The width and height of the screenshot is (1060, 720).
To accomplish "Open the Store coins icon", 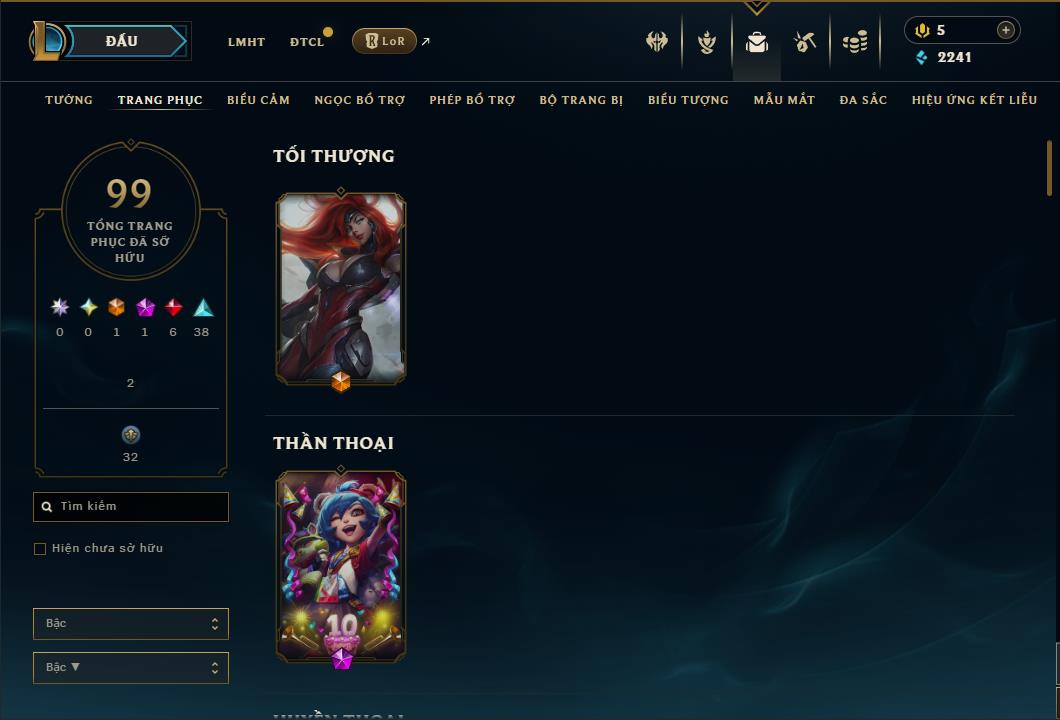I will tap(855, 43).
